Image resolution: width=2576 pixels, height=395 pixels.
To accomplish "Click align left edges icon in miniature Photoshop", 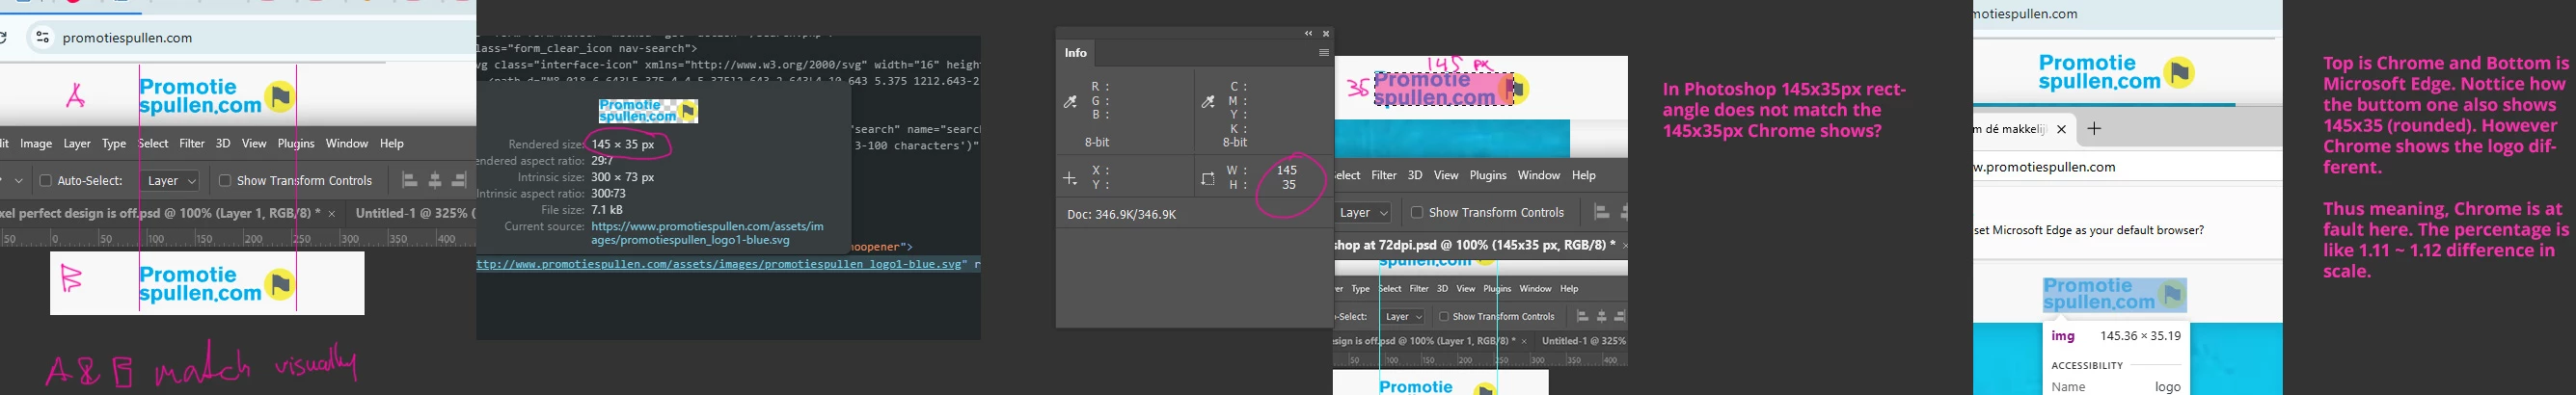I will 1582,317.
